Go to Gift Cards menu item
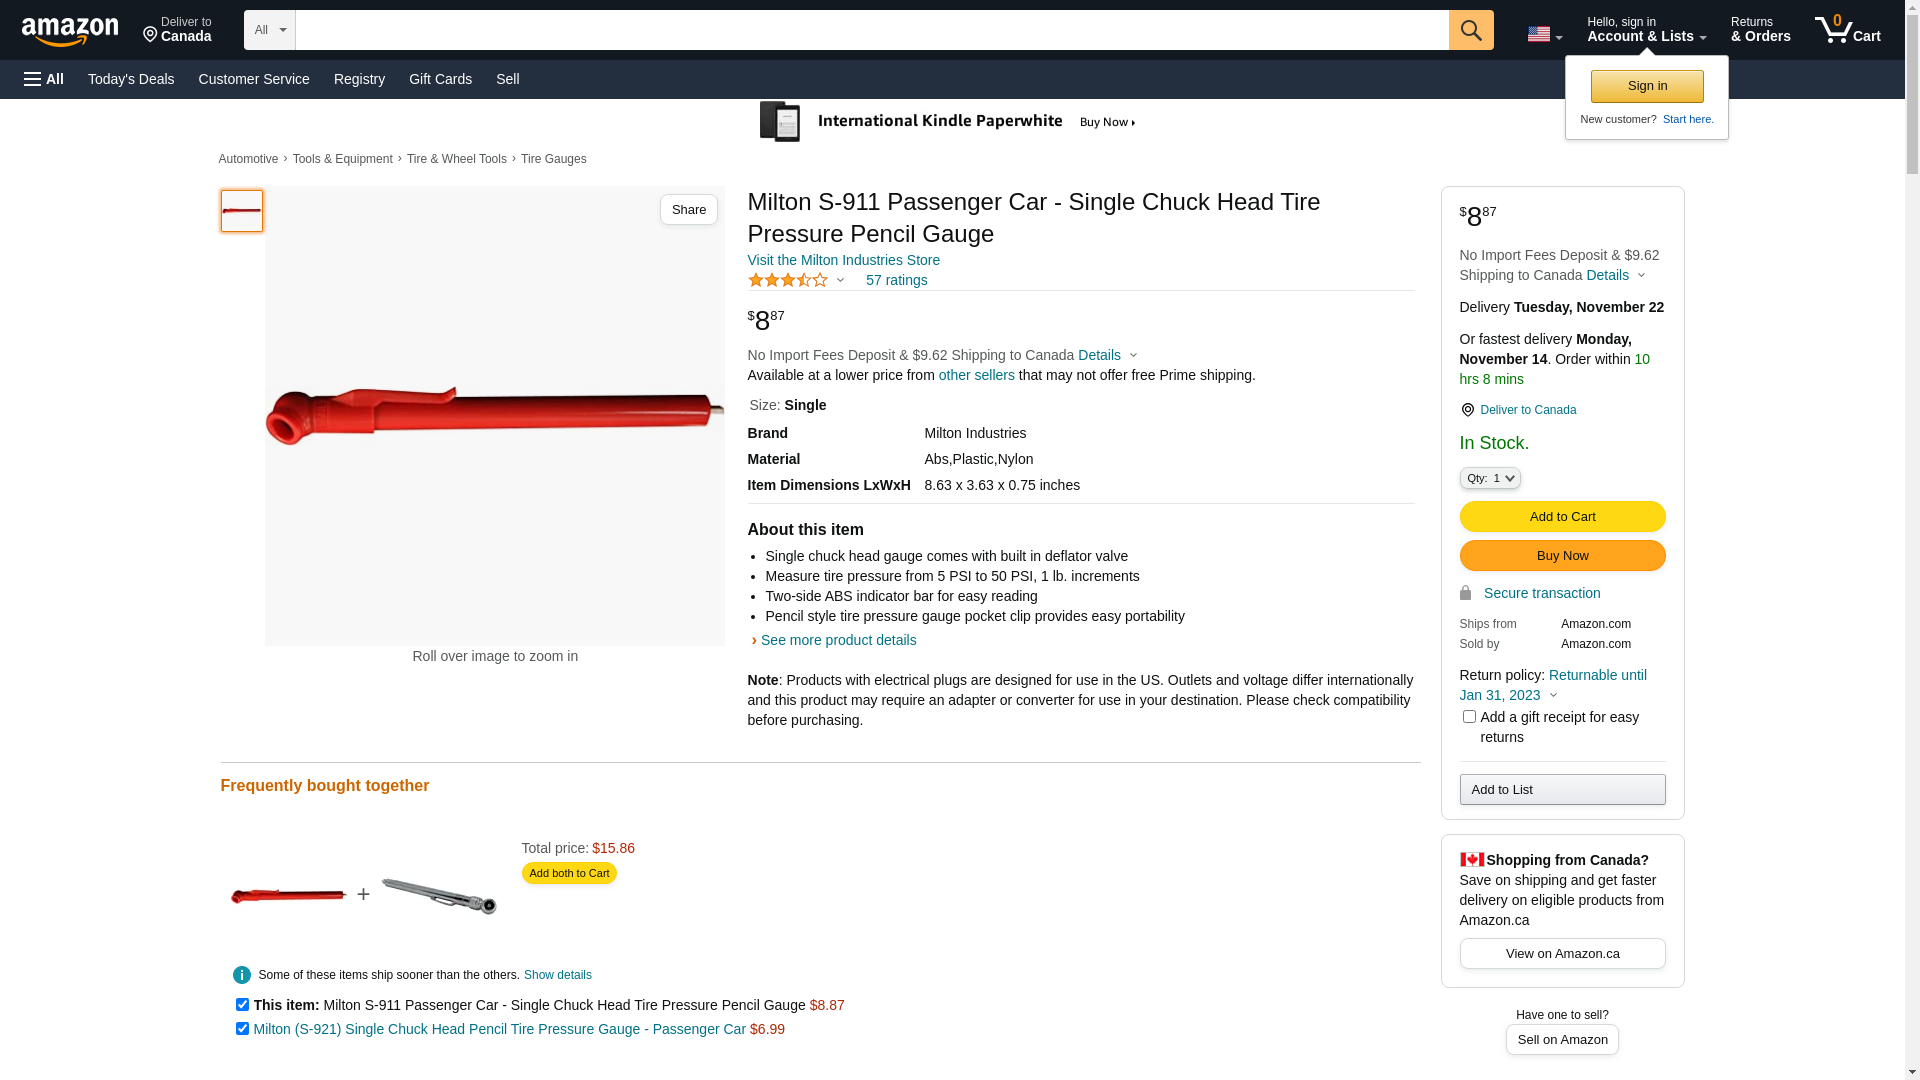 [x=440, y=79]
